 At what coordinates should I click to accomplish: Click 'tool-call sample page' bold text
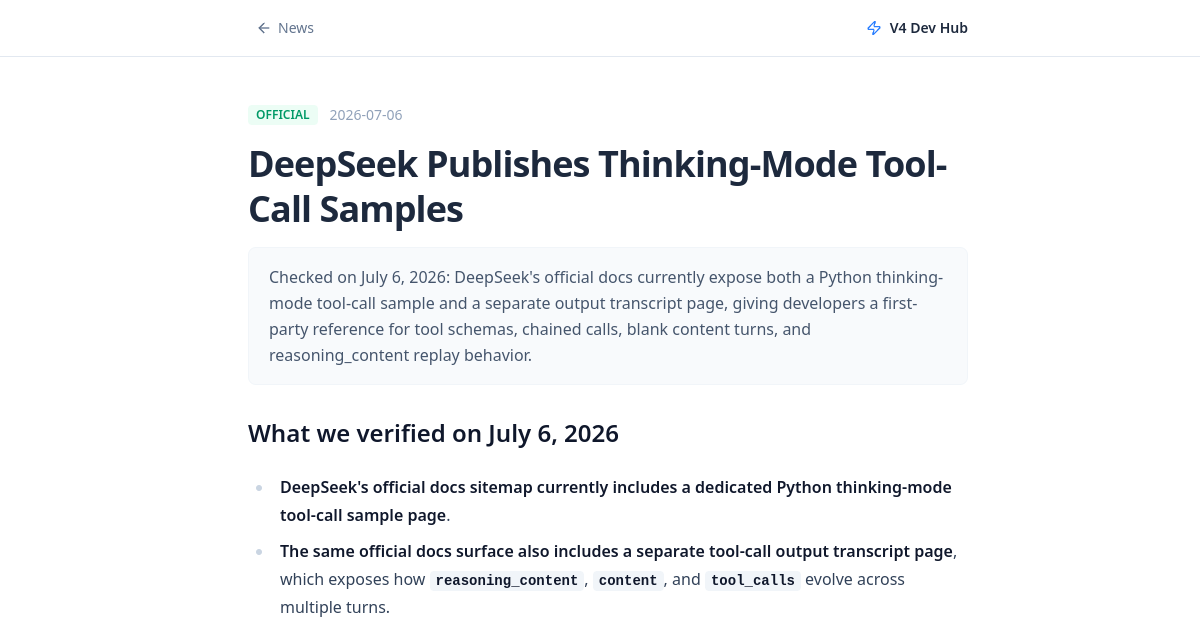(363, 515)
